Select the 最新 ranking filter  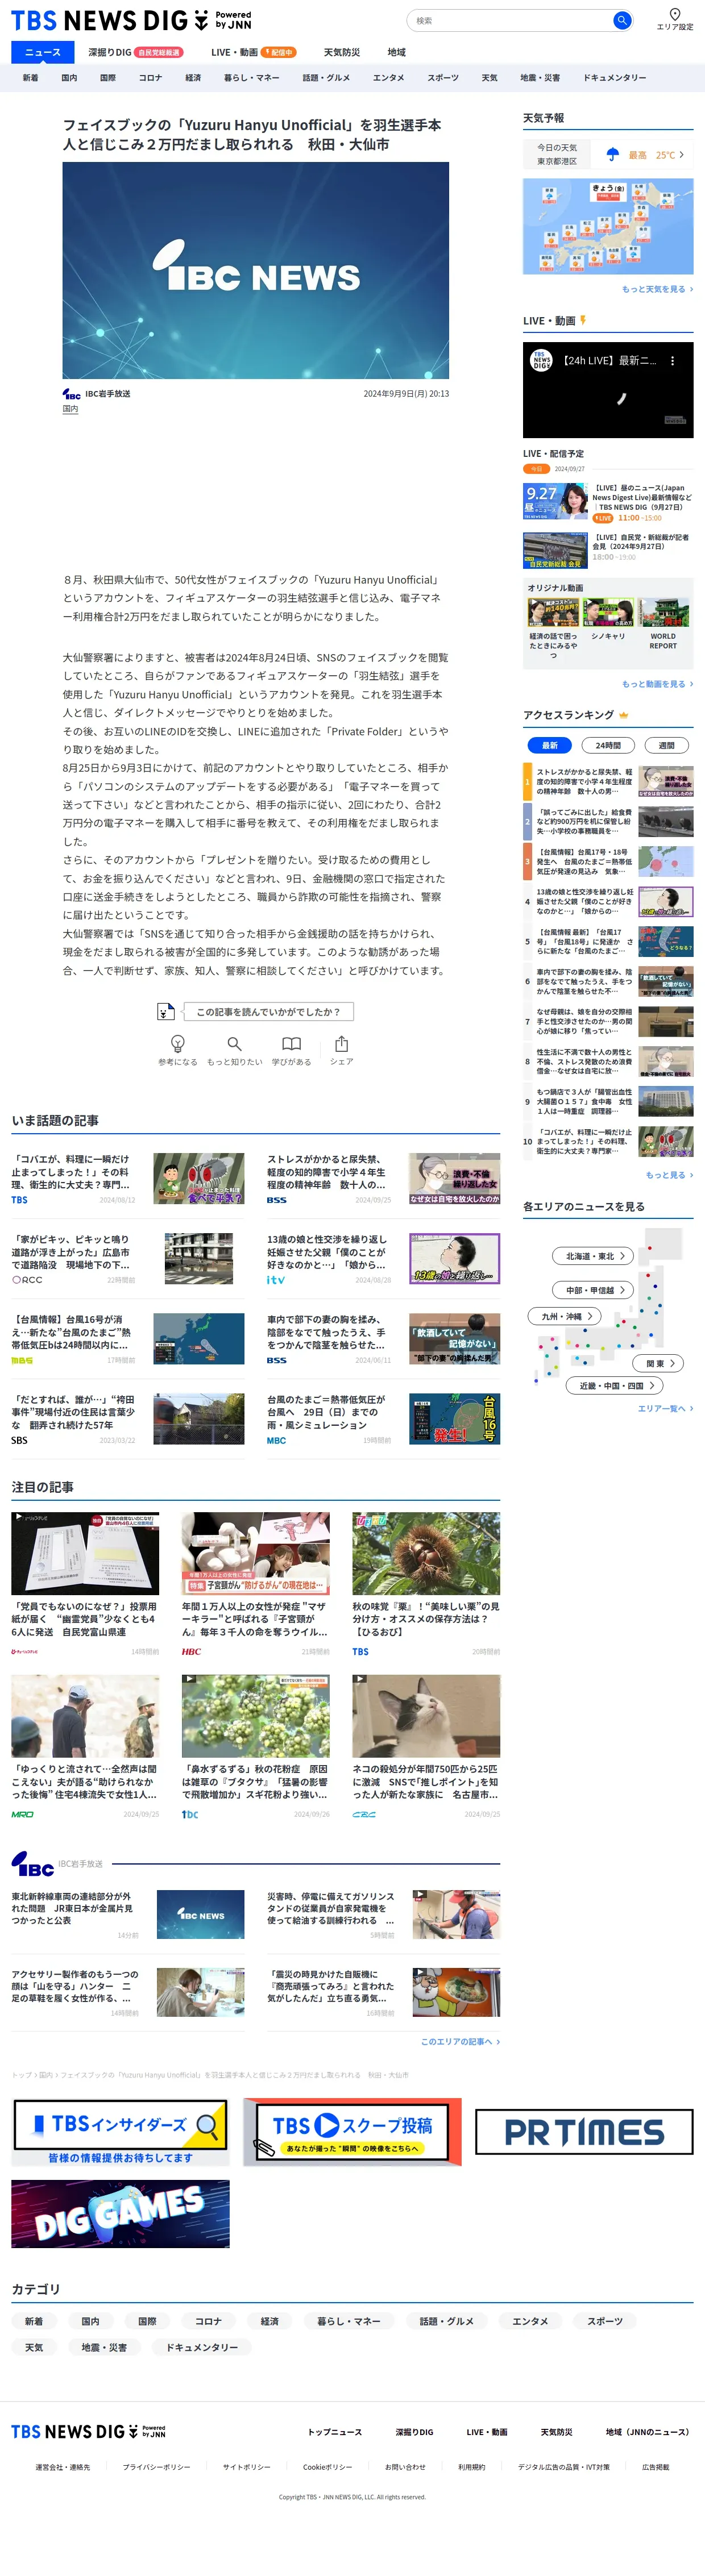click(x=549, y=745)
